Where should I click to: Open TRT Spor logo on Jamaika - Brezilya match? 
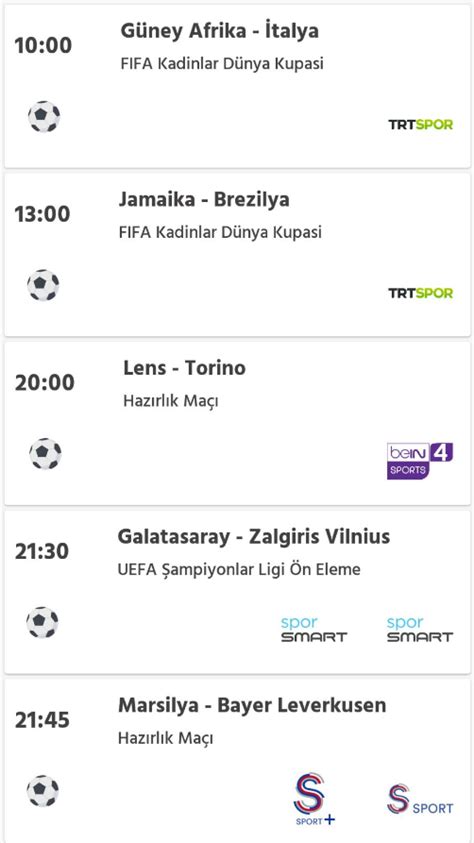[420, 293]
